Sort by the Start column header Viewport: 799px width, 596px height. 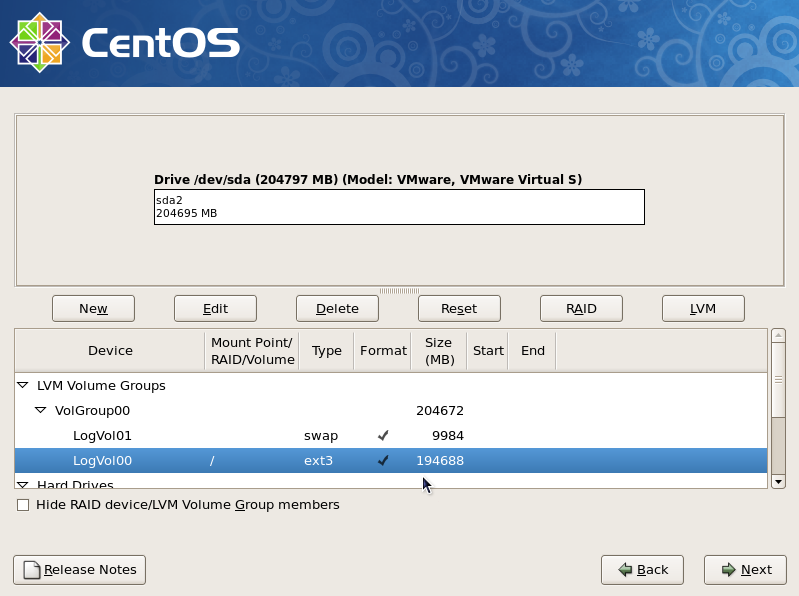[x=488, y=351]
